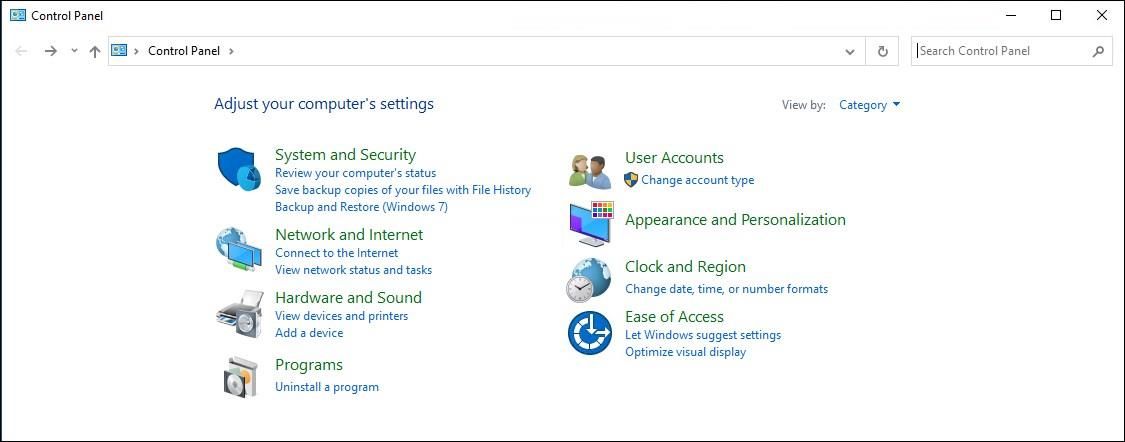Click the User Accounts people icon
1125x442 pixels.
tap(590, 171)
